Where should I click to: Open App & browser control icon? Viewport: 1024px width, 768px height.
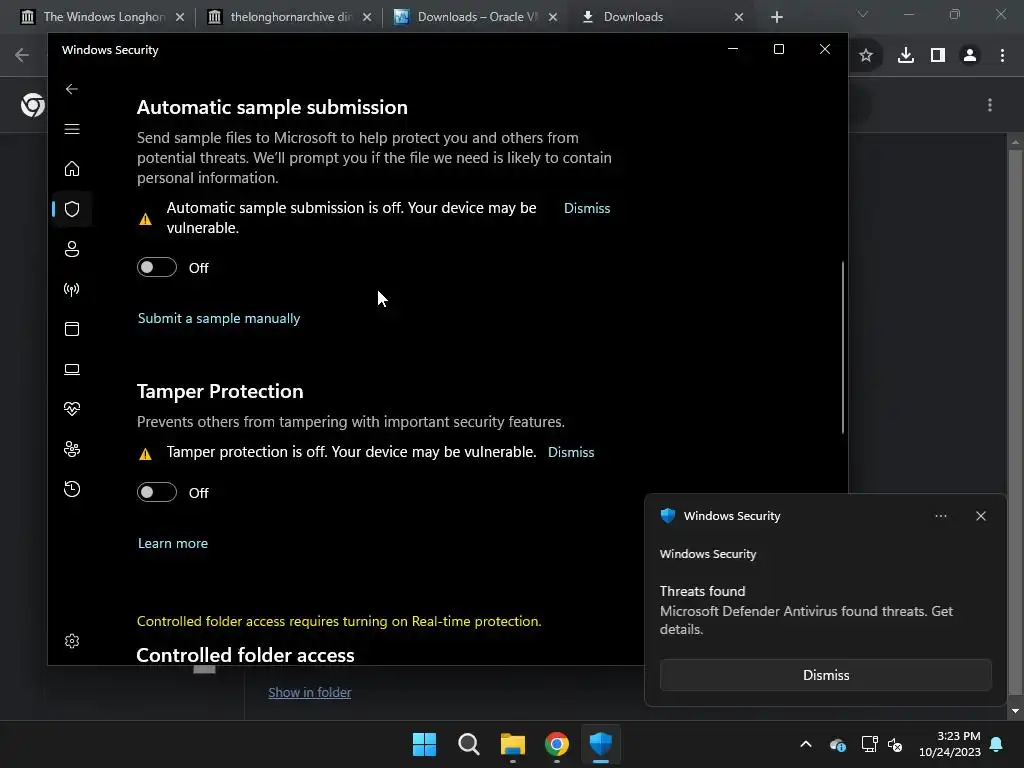[x=72, y=329]
